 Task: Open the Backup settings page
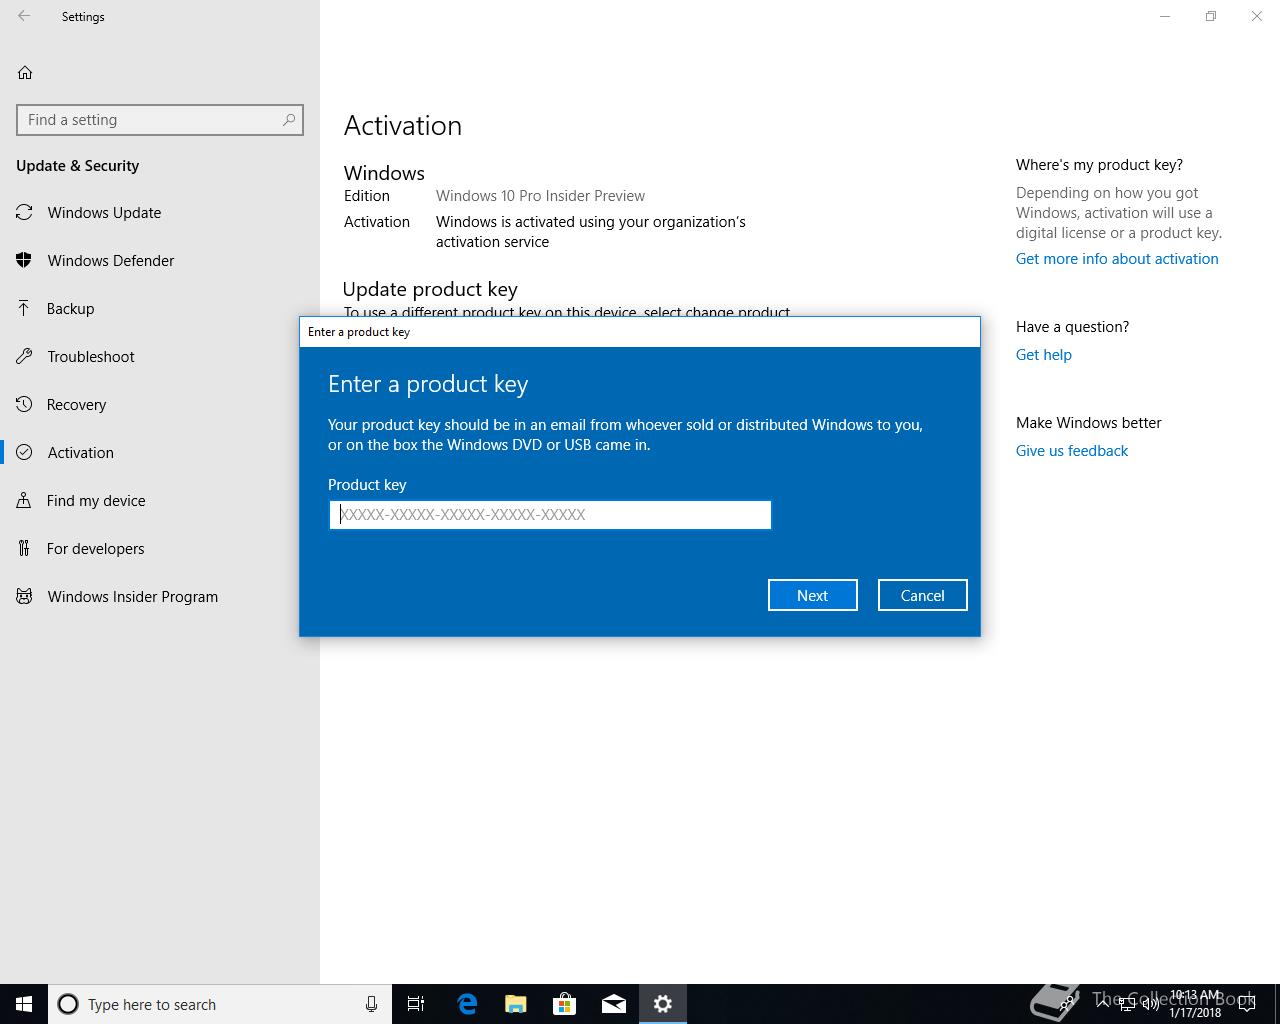tap(160, 308)
